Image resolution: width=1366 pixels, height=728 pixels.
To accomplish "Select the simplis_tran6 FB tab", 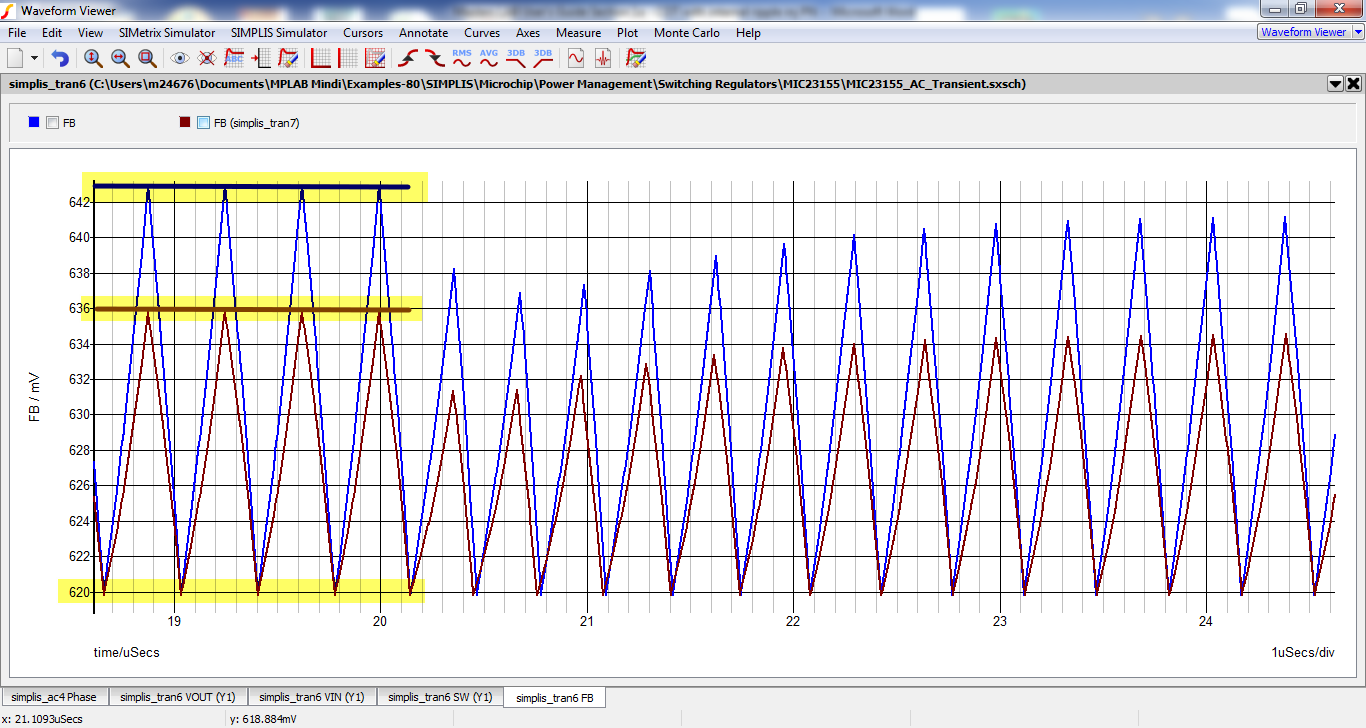I will [554, 697].
